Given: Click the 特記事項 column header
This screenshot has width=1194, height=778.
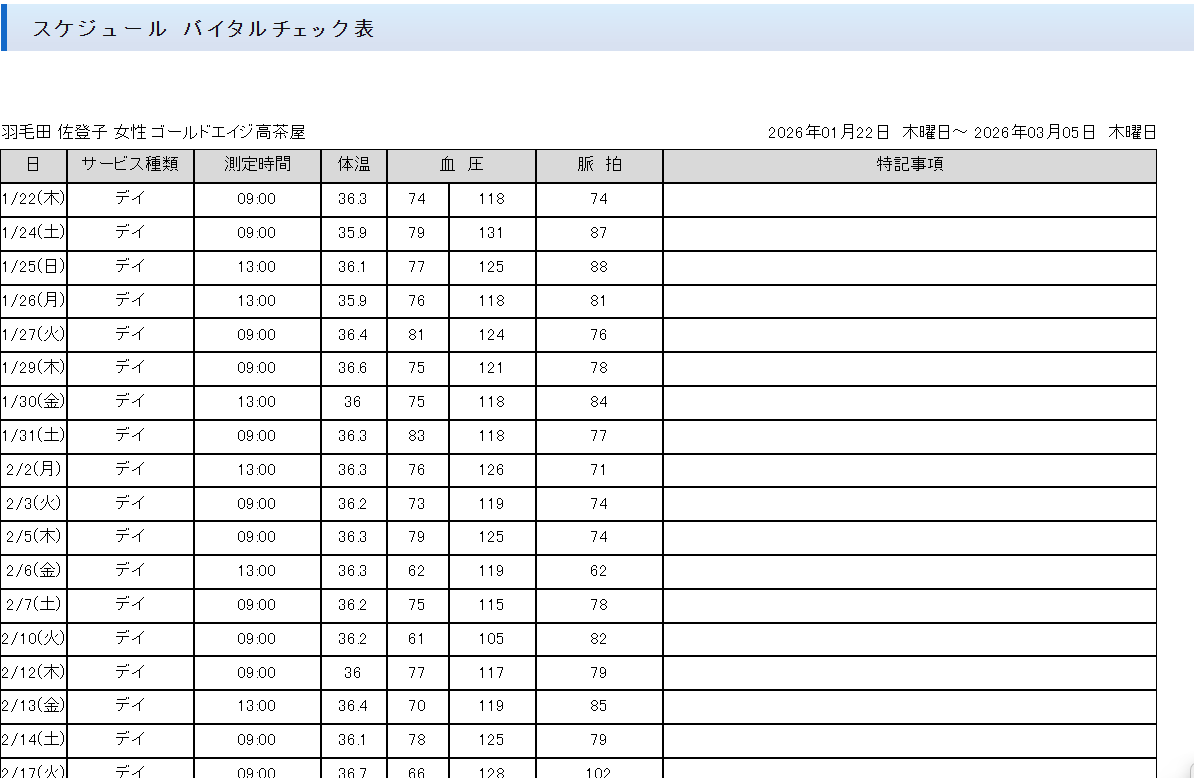Looking at the screenshot, I should click(909, 165).
